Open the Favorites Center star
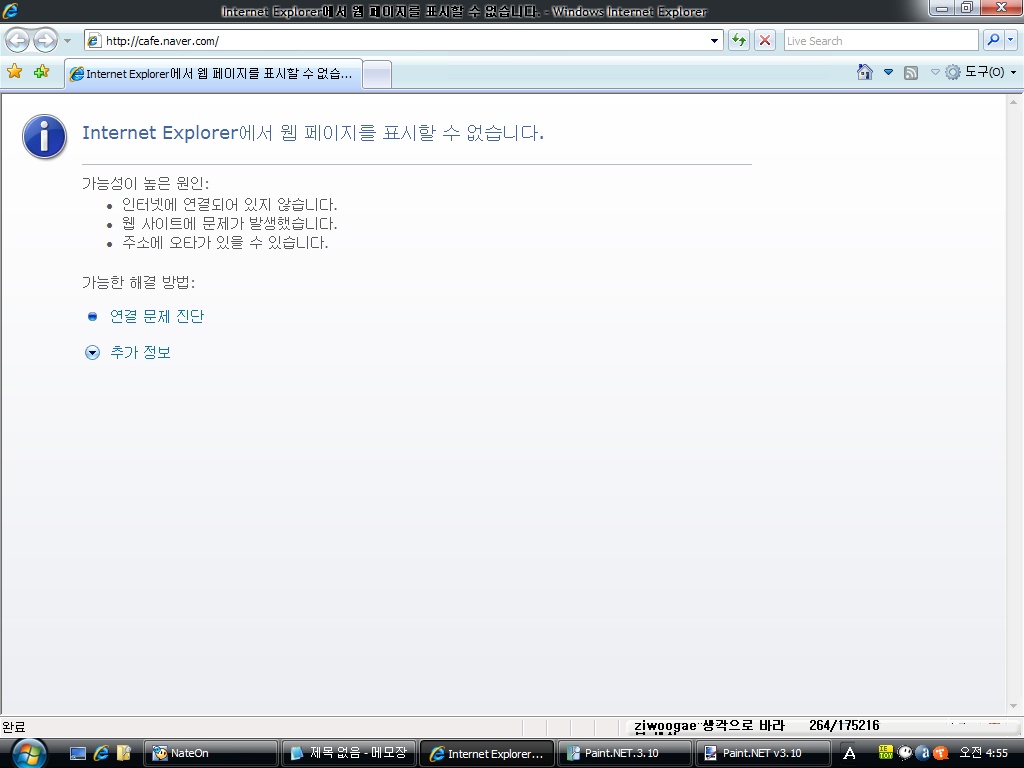 [x=14, y=71]
